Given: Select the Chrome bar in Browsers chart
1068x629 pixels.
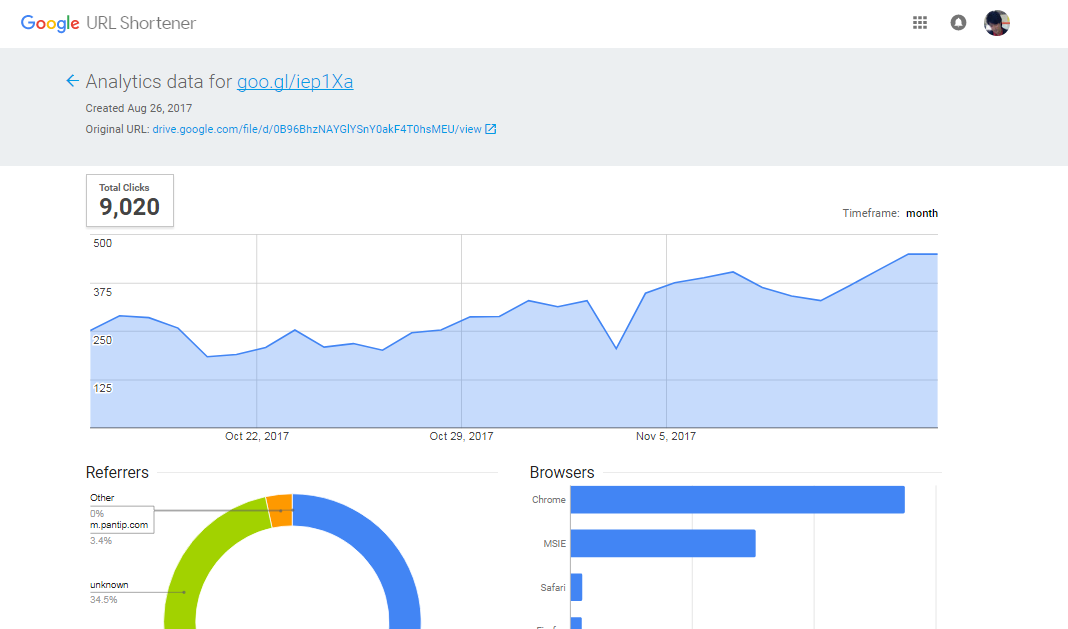Looking at the screenshot, I should click(x=738, y=500).
